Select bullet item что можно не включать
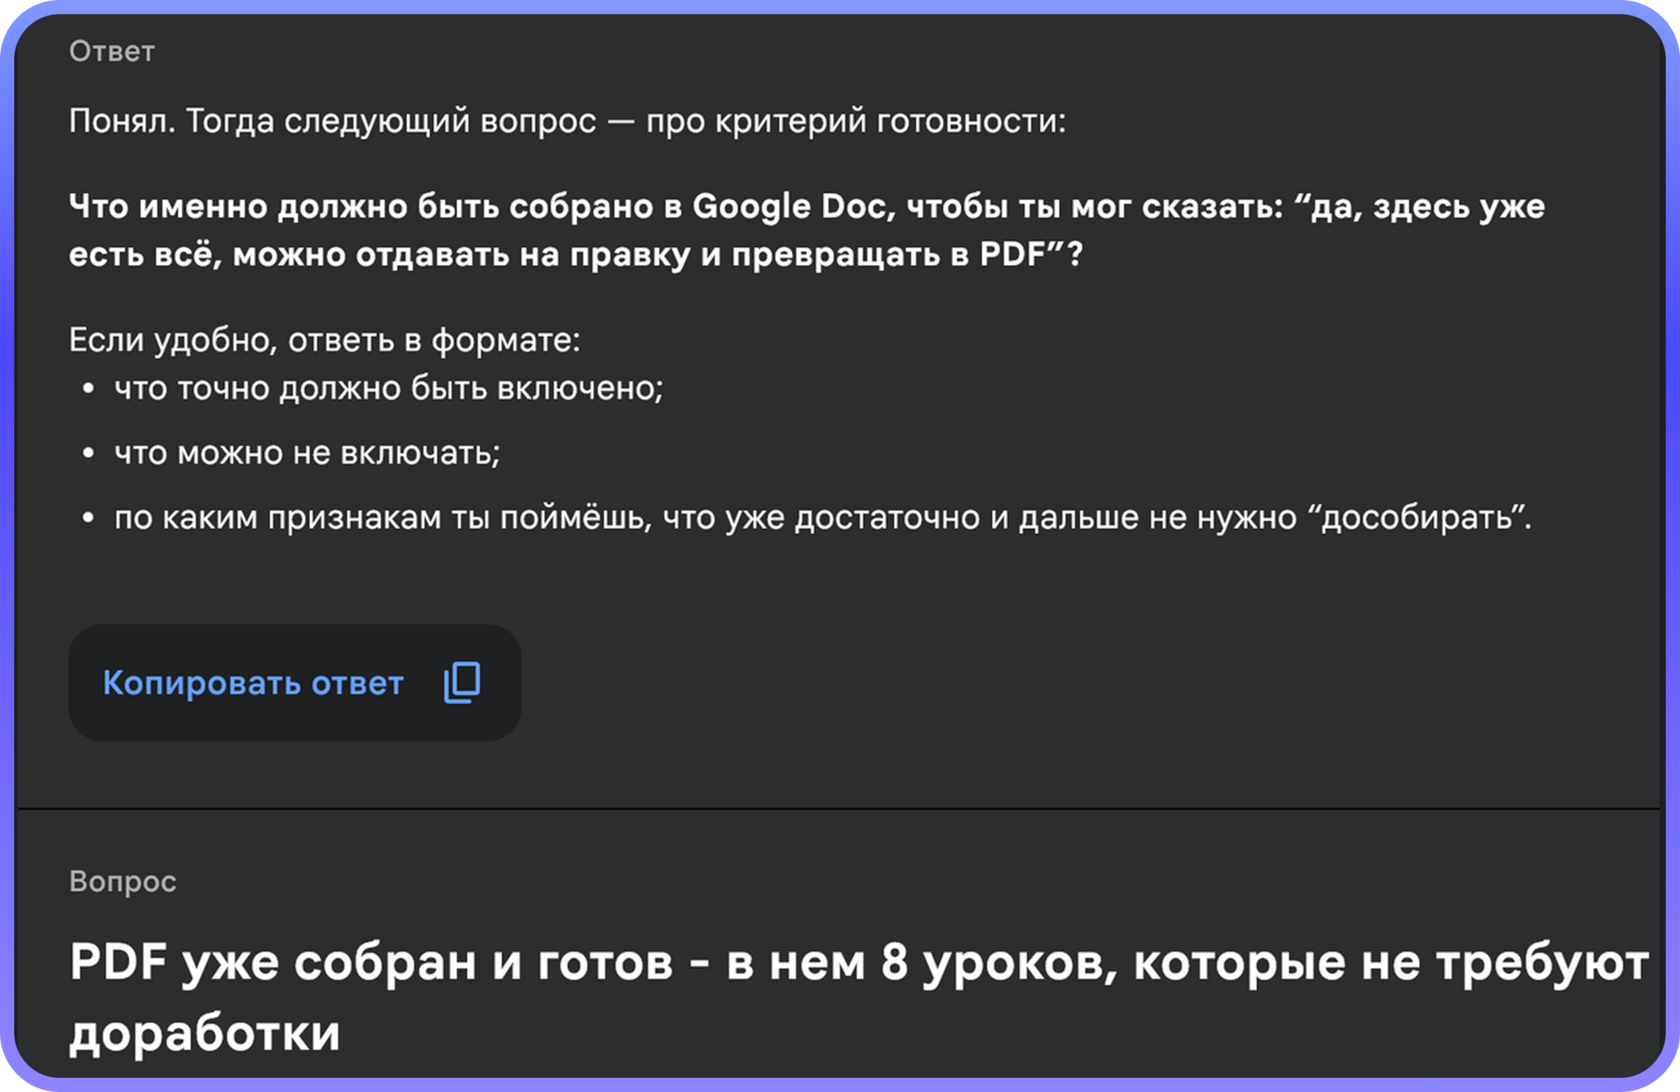The image size is (1680, 1092). point(307,453)
